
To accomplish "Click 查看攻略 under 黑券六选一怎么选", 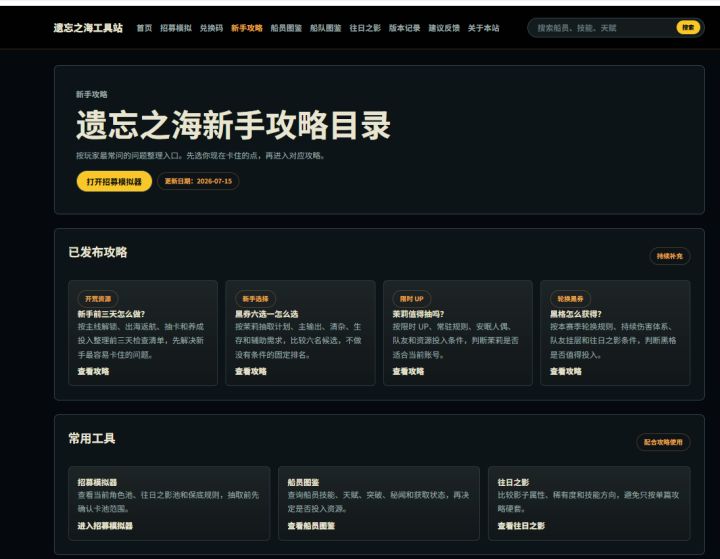I will pos(251,371).
